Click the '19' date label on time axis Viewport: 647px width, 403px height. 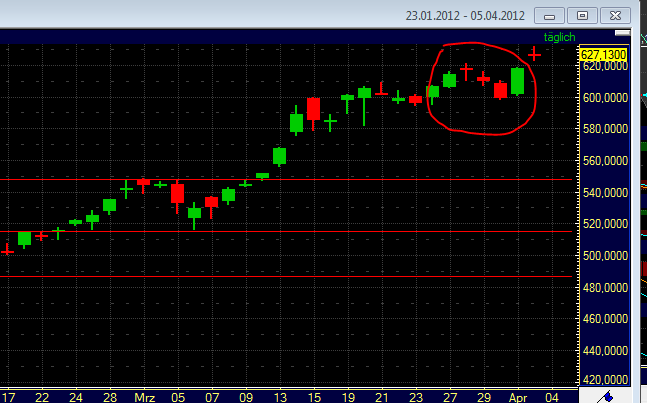pos(348,398)
